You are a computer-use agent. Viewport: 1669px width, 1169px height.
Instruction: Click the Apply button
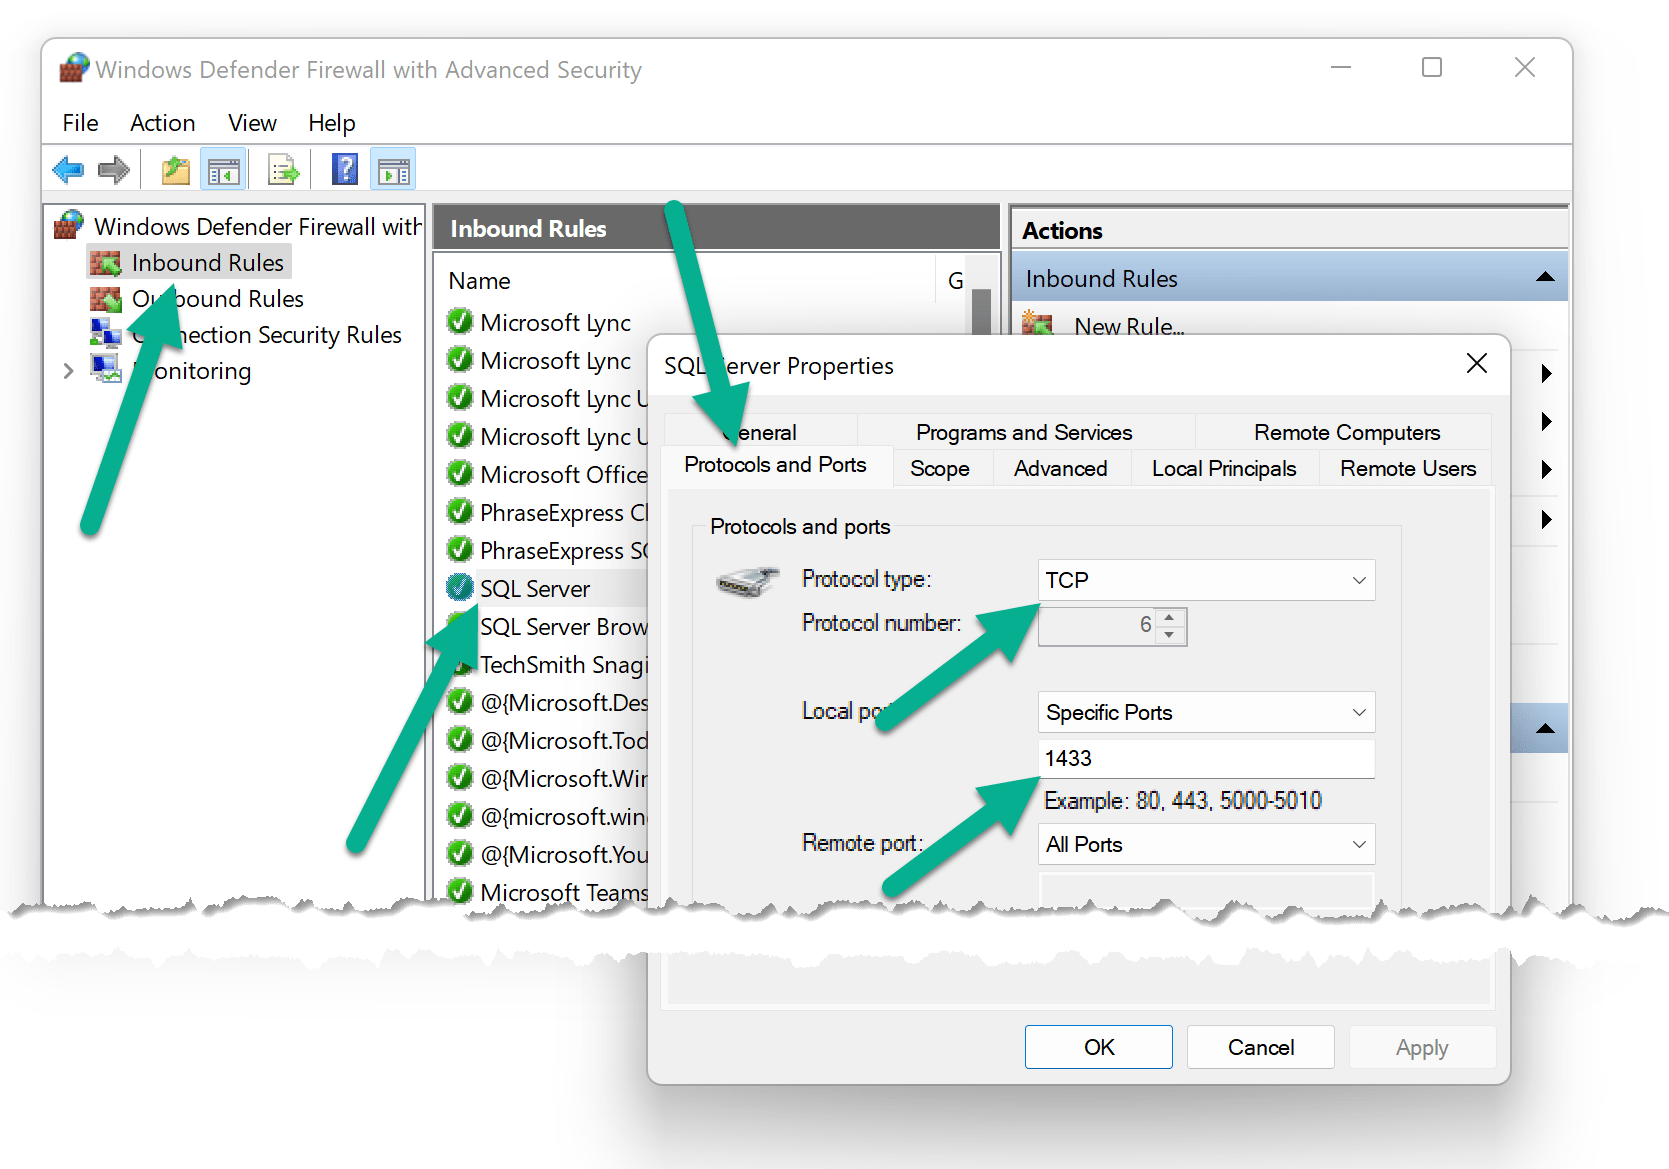coord(1421,1047)
